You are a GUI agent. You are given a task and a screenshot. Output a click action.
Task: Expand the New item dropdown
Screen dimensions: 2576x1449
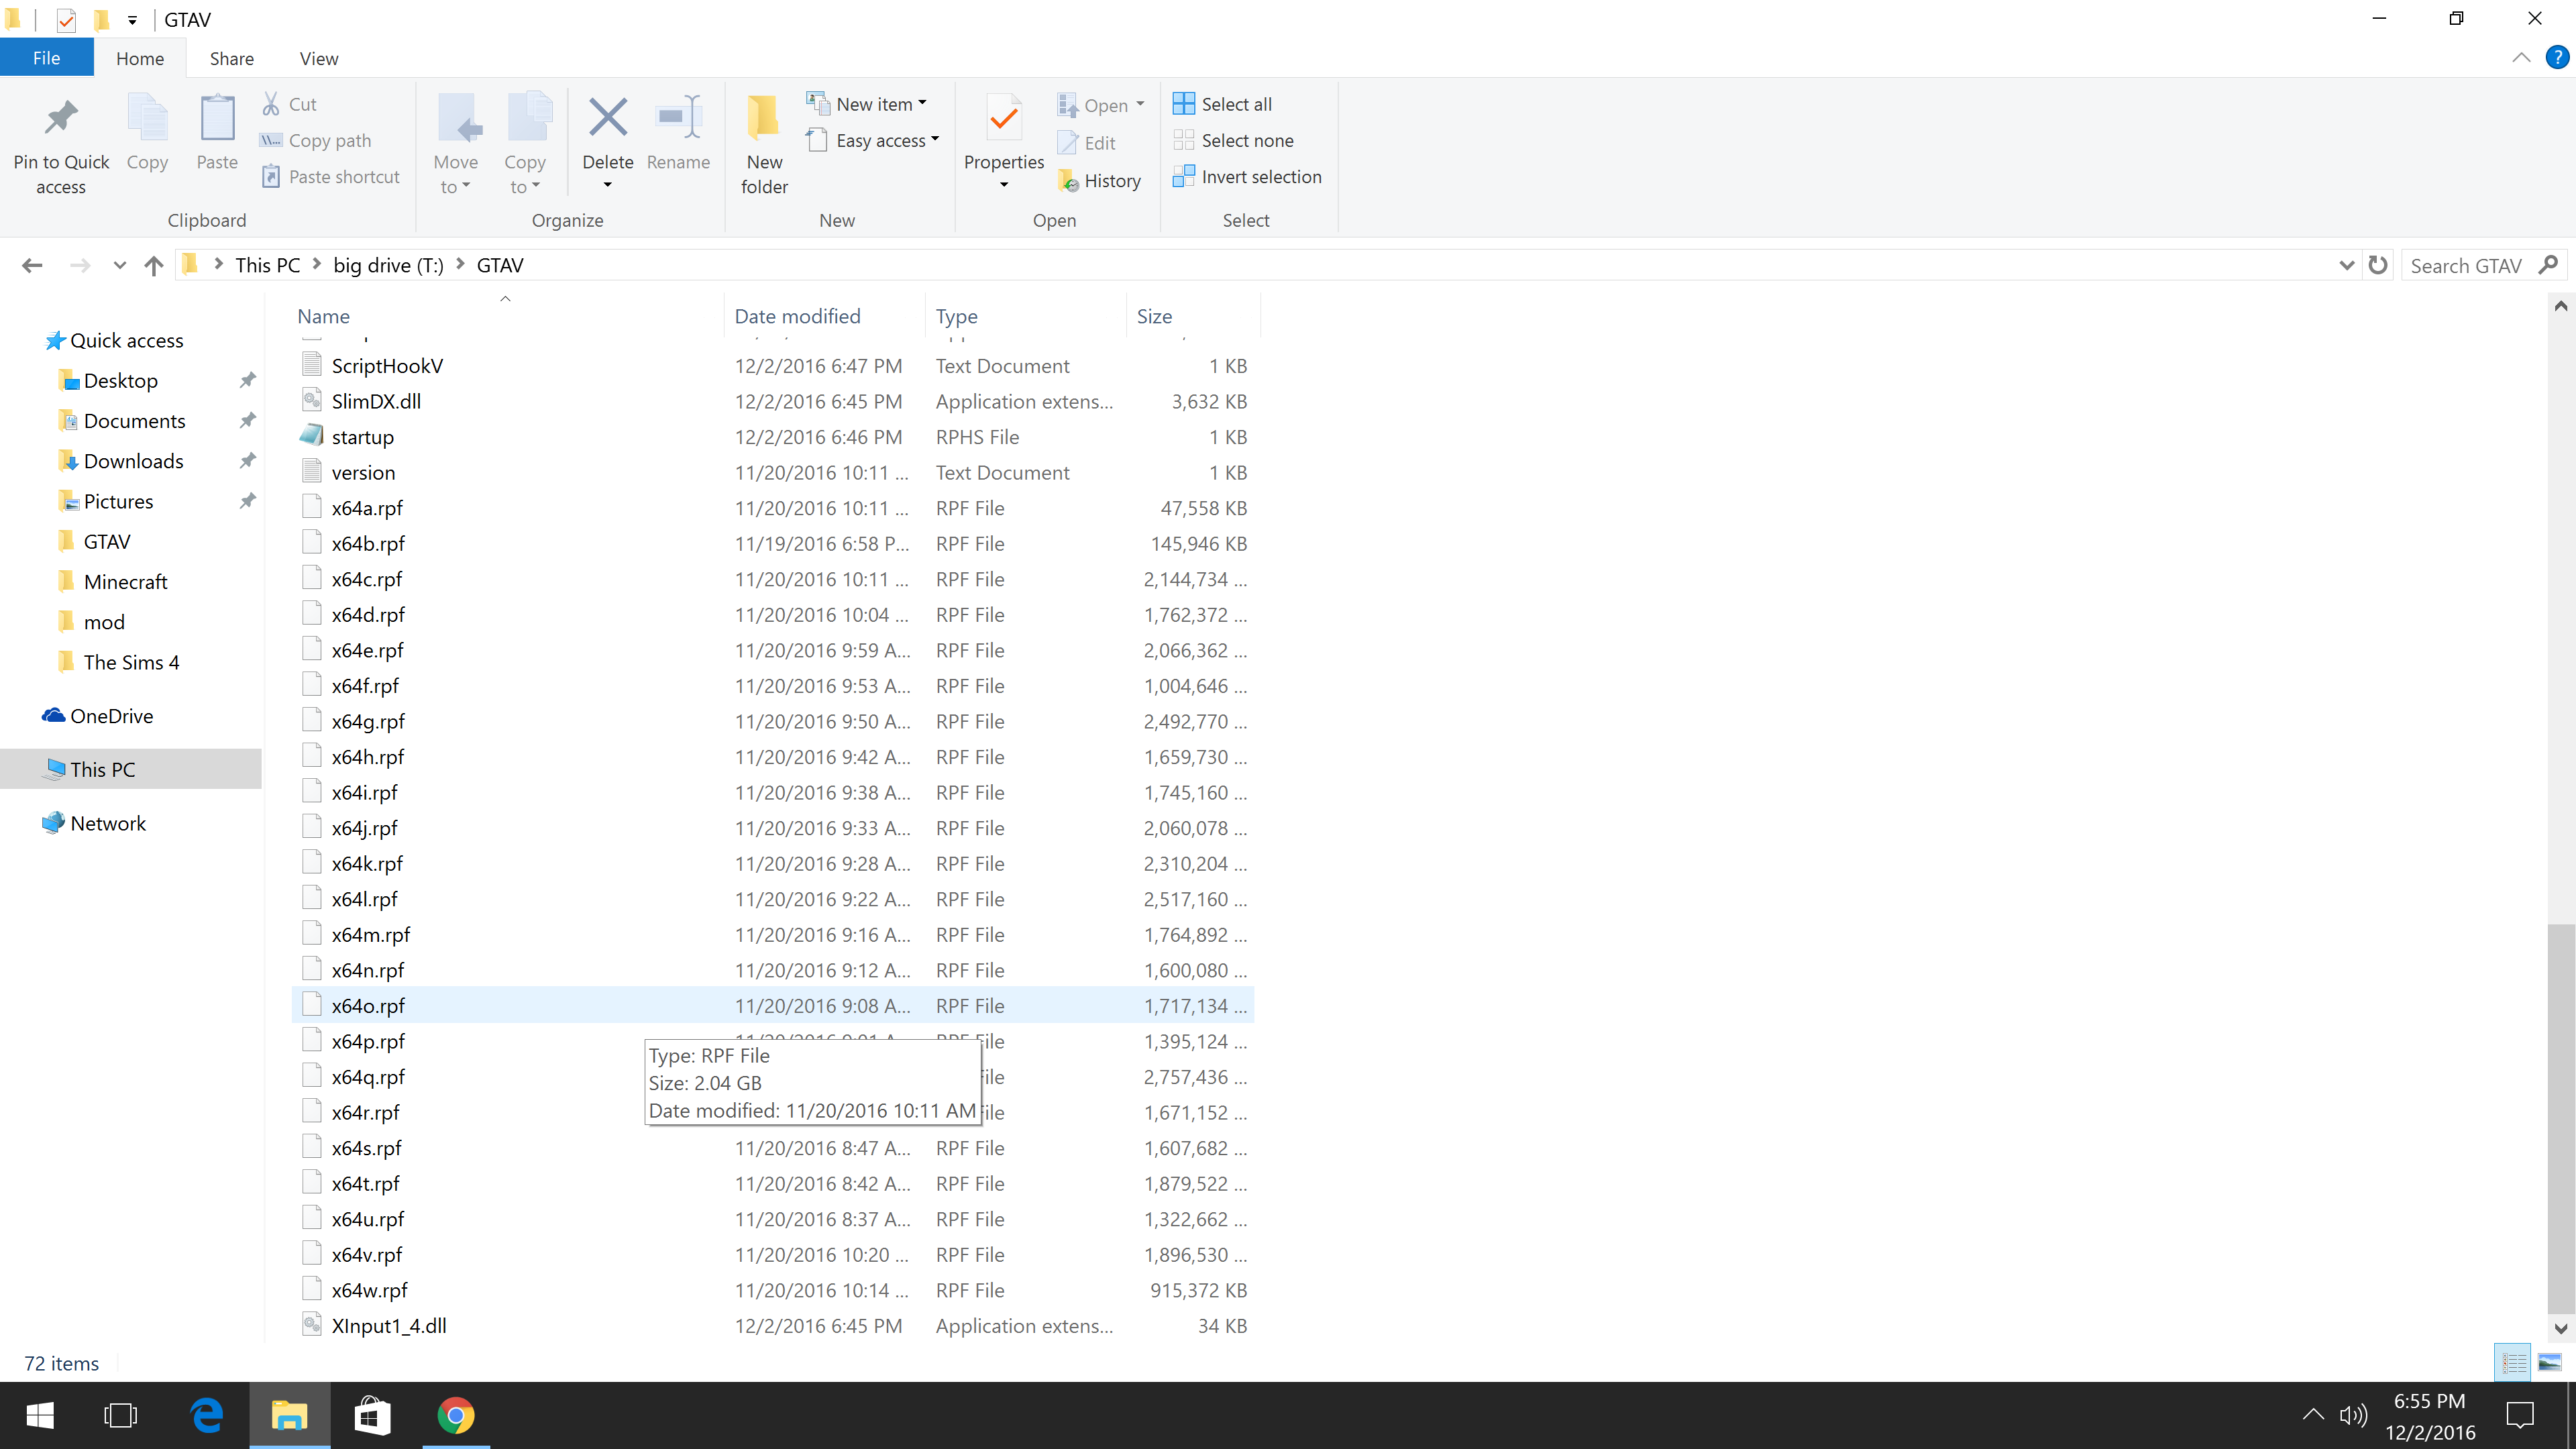(x=922, y=103)
